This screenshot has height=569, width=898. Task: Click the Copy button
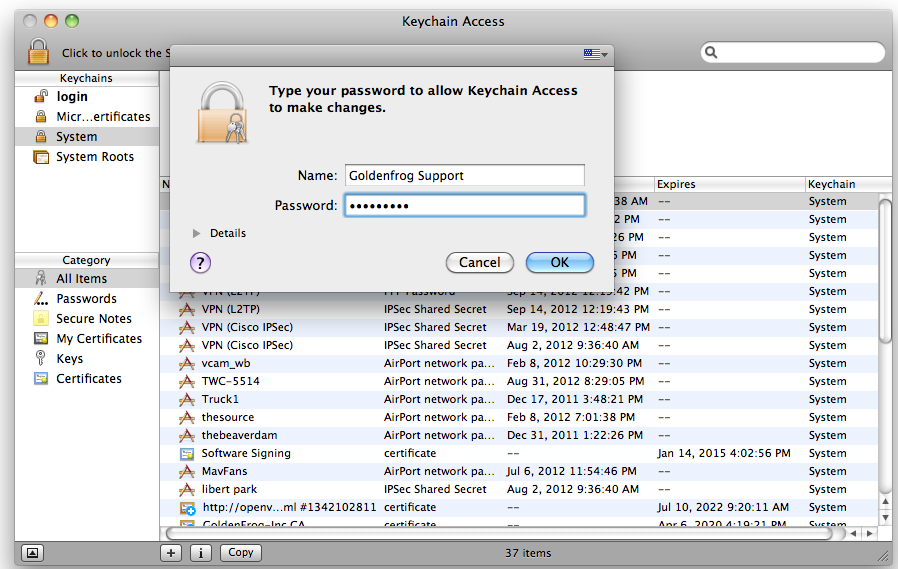point(241,552)
